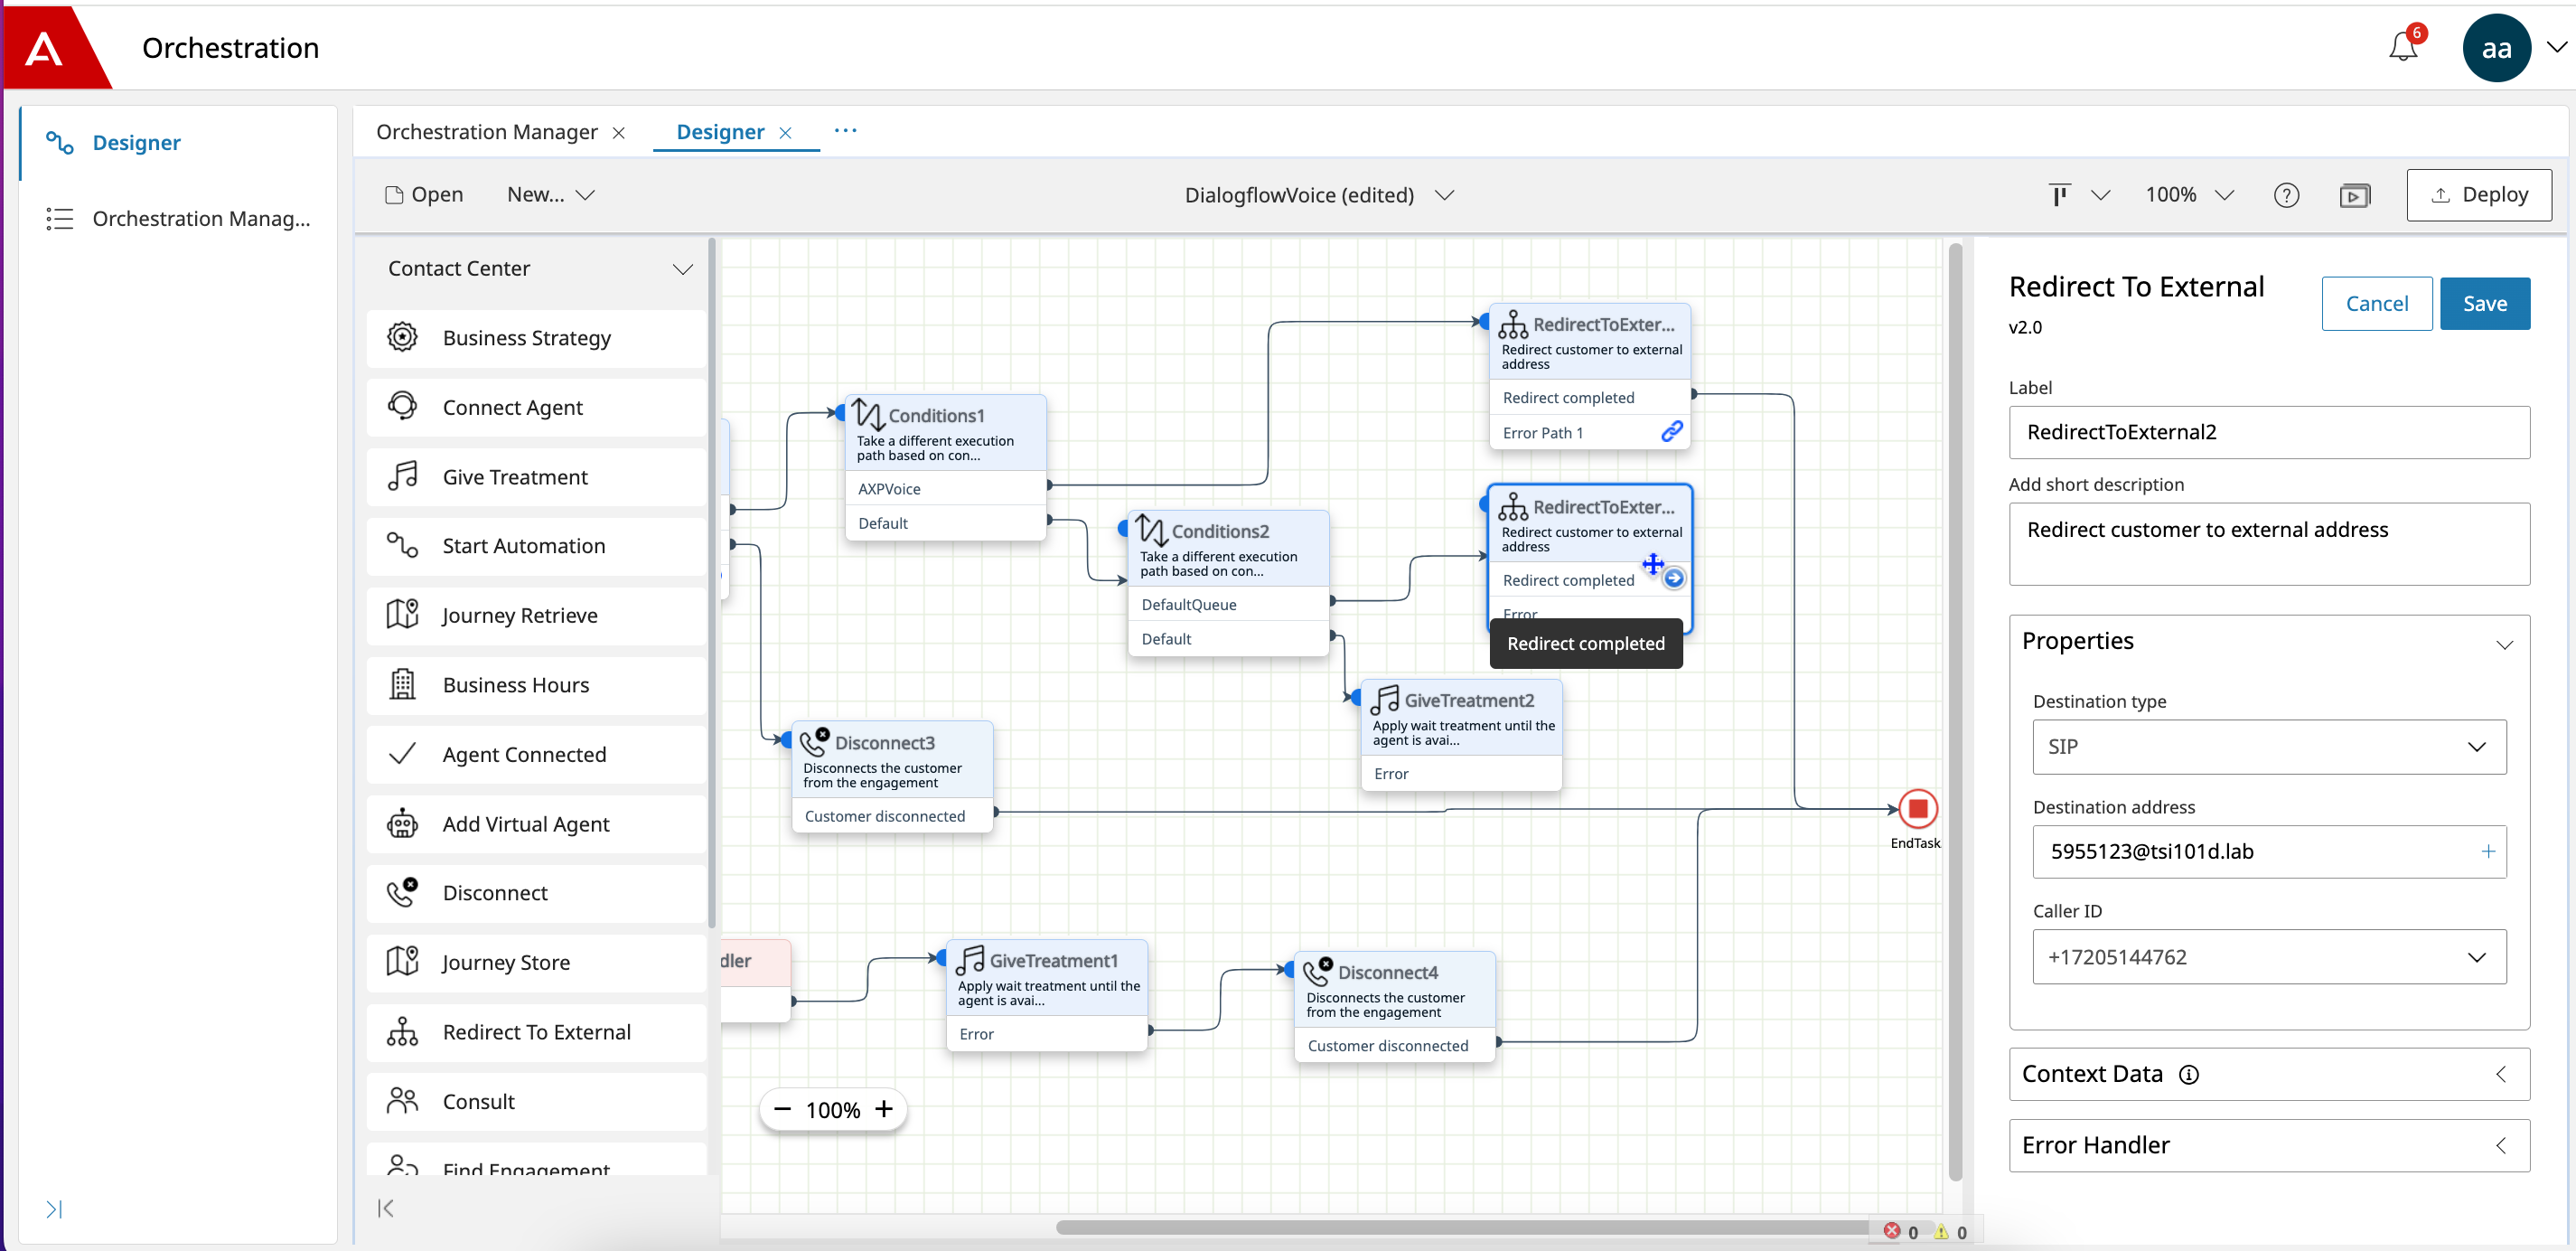Click the EndTask stop node
This screenshot has height=1251, width=2576.
pyautogui.click(x=1917, y=809)
